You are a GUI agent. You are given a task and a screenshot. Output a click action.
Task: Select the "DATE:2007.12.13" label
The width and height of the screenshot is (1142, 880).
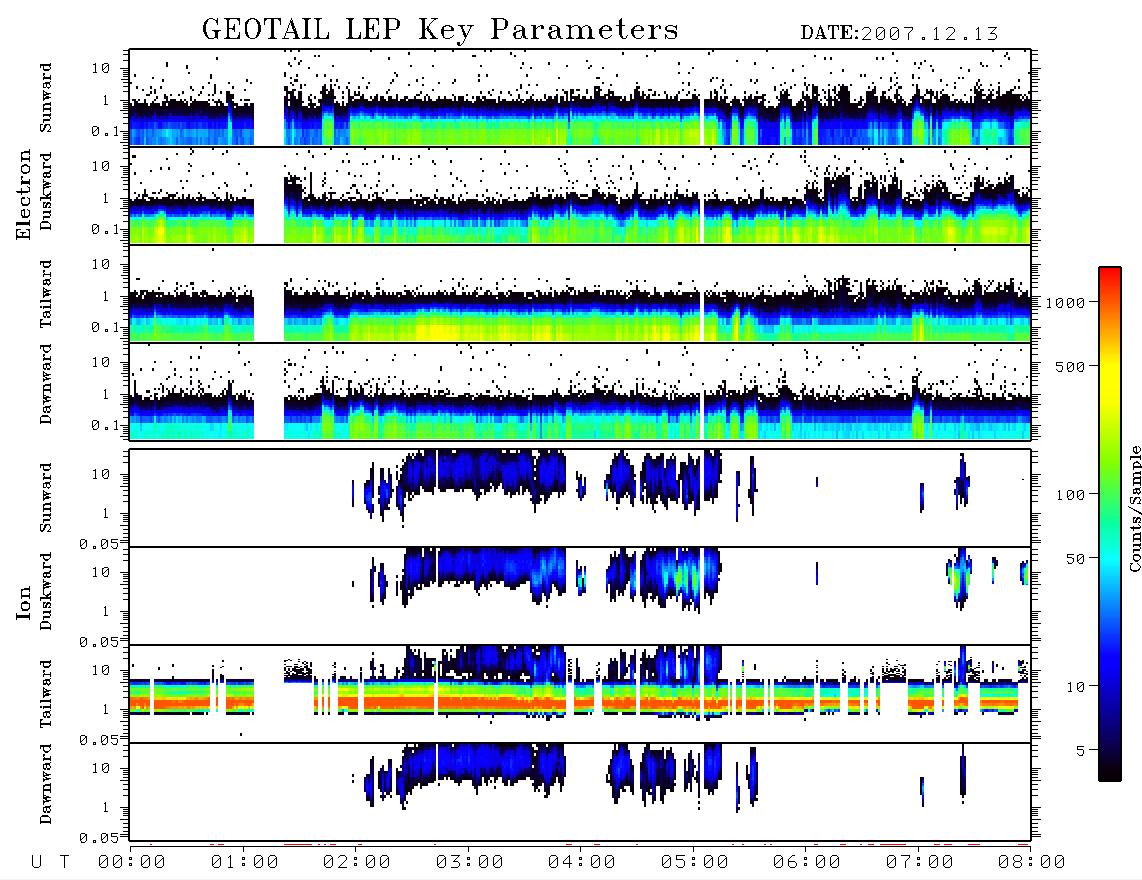coord(899,34)
